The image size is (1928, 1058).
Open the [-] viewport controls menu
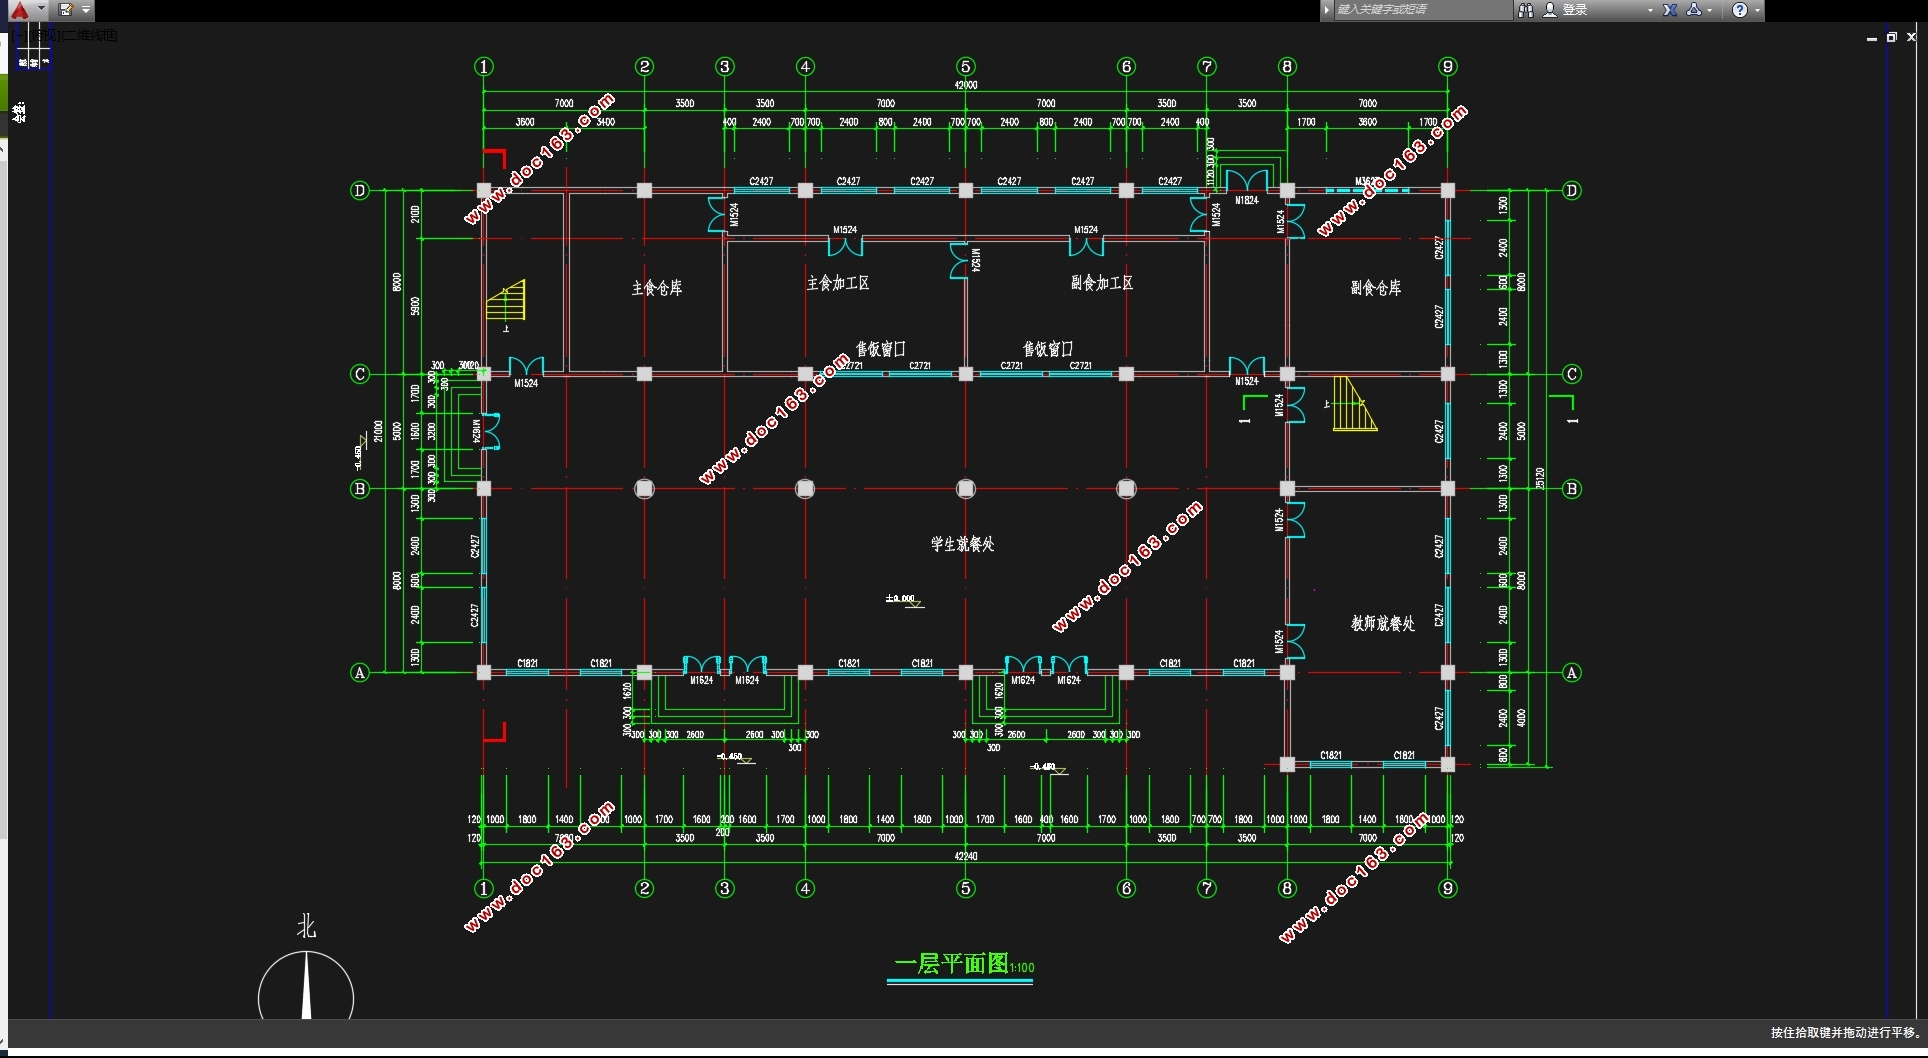21,36
